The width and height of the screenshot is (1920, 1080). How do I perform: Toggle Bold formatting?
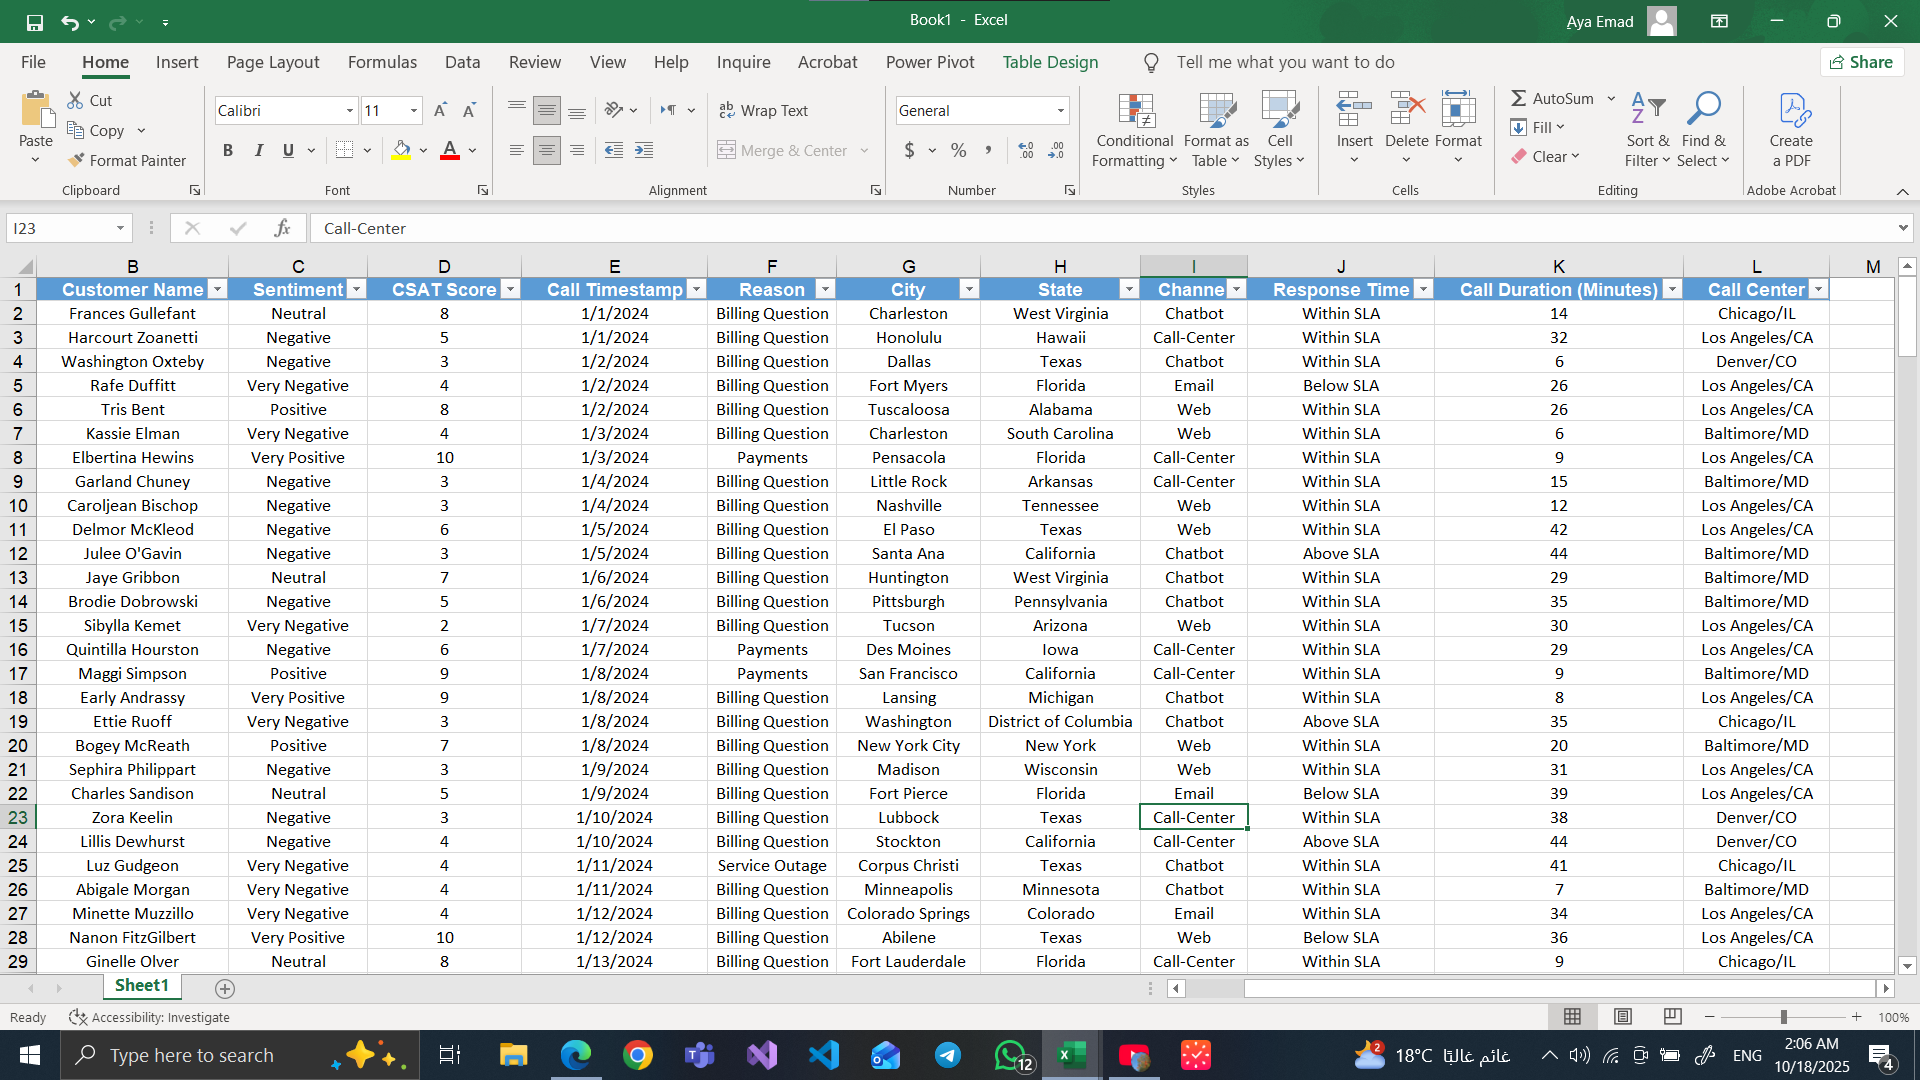(x=228, y=150)
